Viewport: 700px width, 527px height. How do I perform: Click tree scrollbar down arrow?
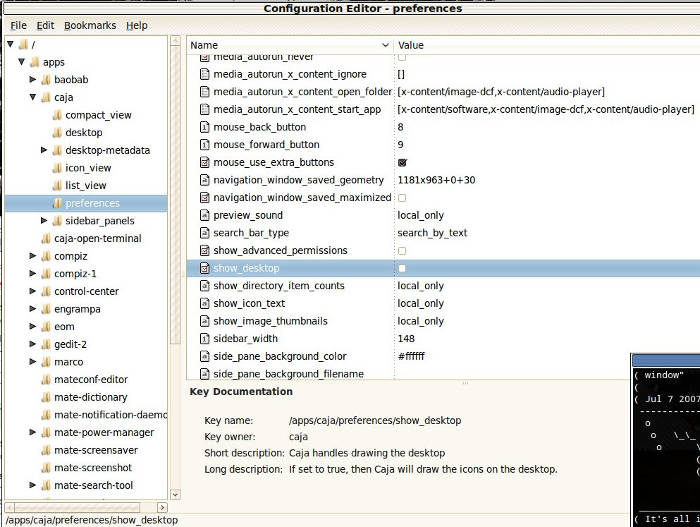pos(175,494)
